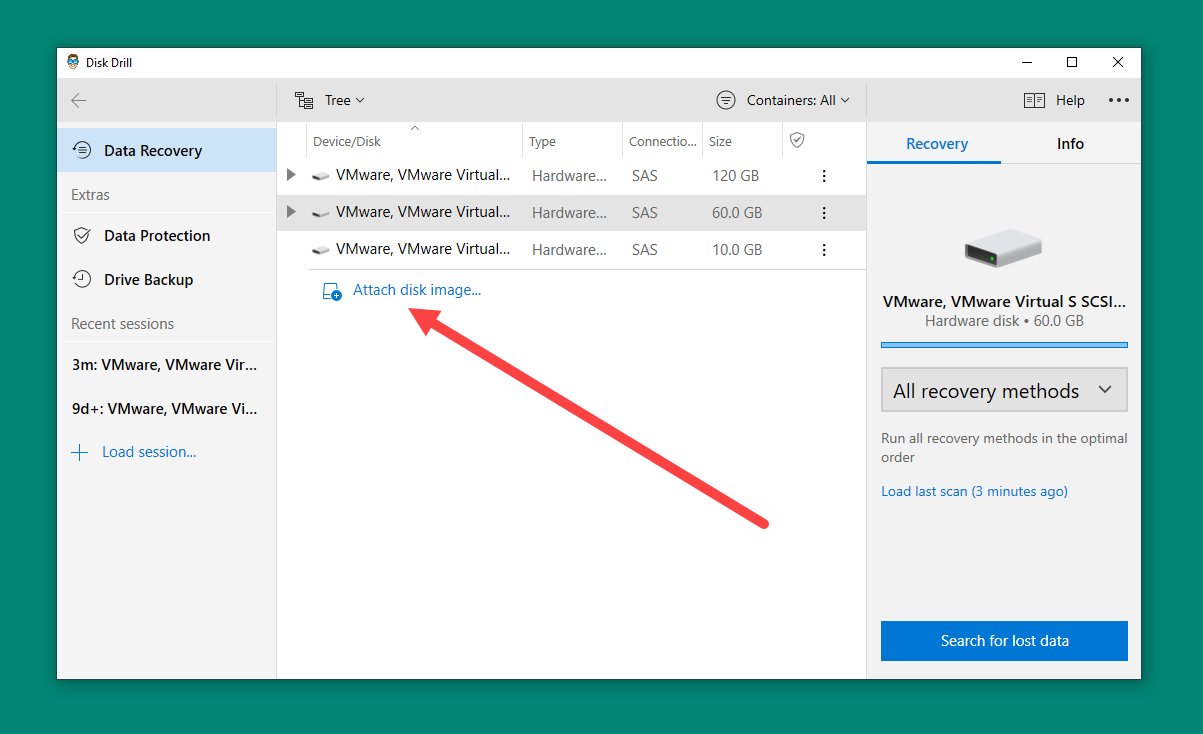Click the large hard disk image in Recovery panel
Screen dimensions: 1203x734
(x=1003, y=247)
